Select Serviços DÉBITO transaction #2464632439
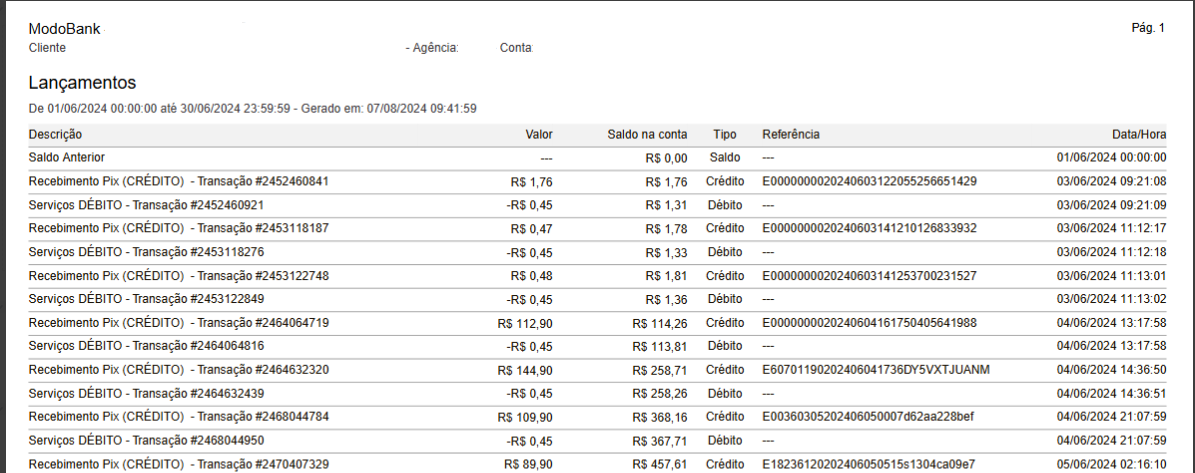1195x473 pixels. 146,393
